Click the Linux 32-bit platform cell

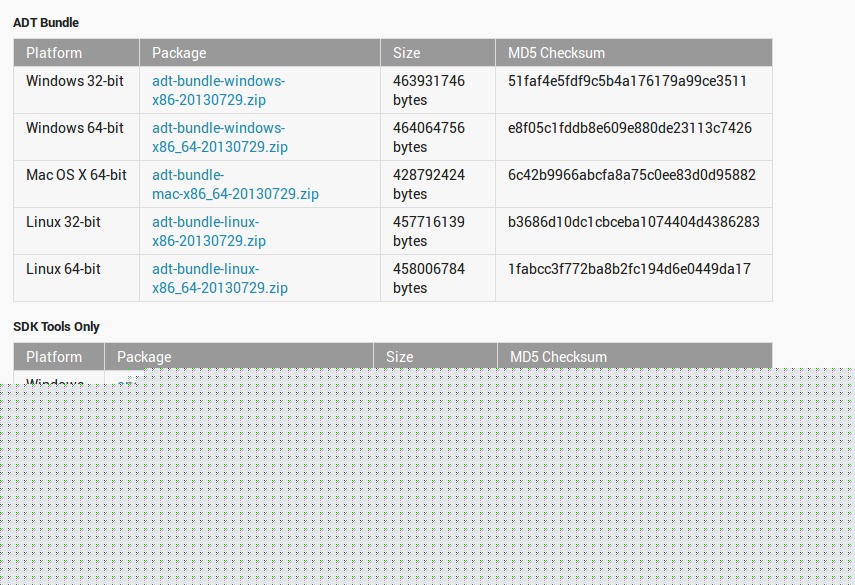(64, 221)
